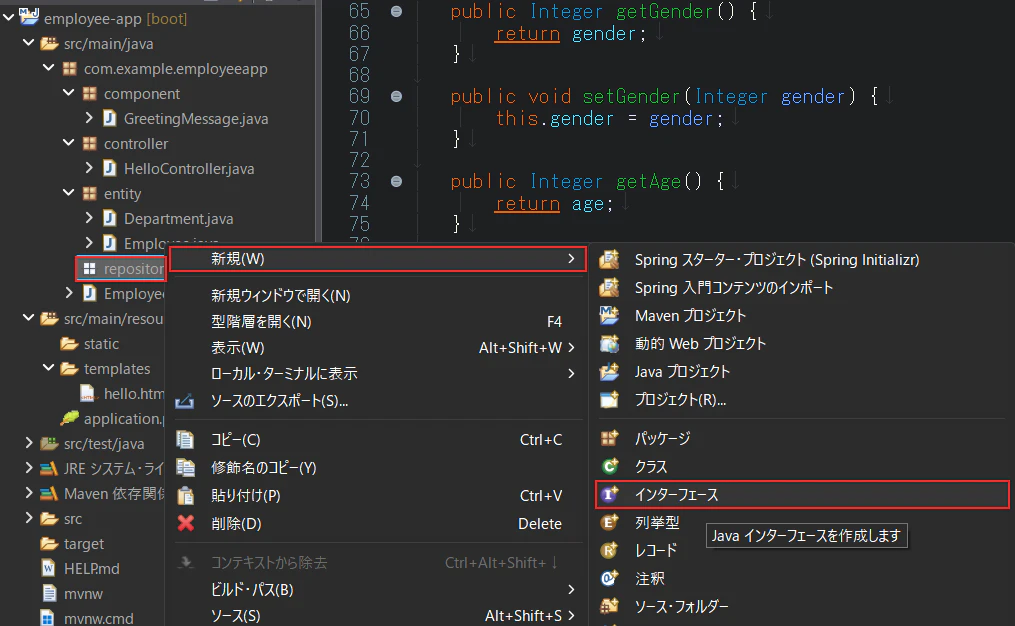Click line number 68 in the gutter
Image resolution: width=1015 pixels, height=626 pixels.
coord(359,75)
